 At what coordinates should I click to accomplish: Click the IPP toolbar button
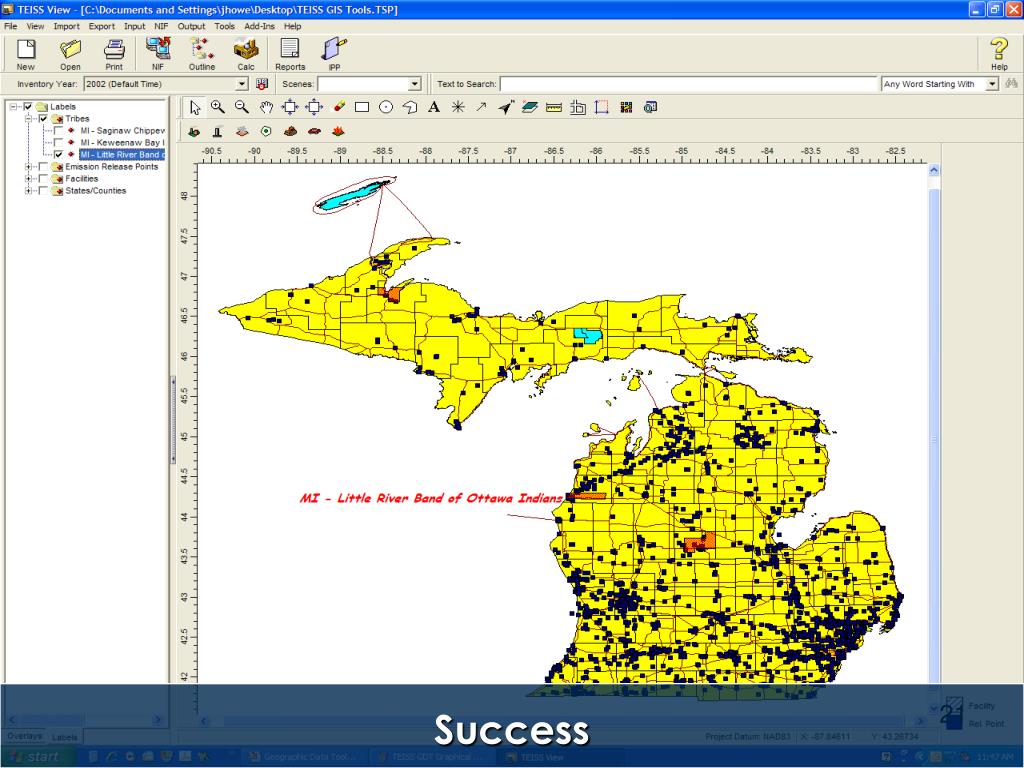[334, 54]
